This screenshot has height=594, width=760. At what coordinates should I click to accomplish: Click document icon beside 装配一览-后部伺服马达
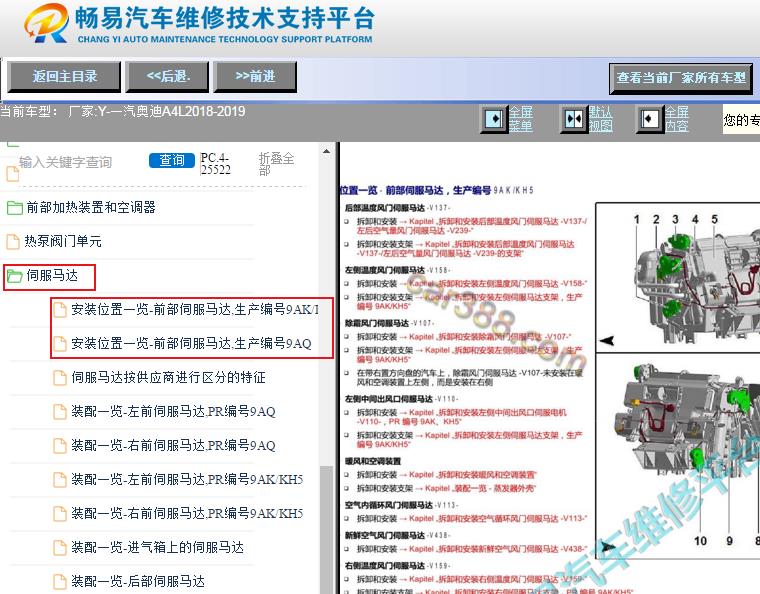60,582
